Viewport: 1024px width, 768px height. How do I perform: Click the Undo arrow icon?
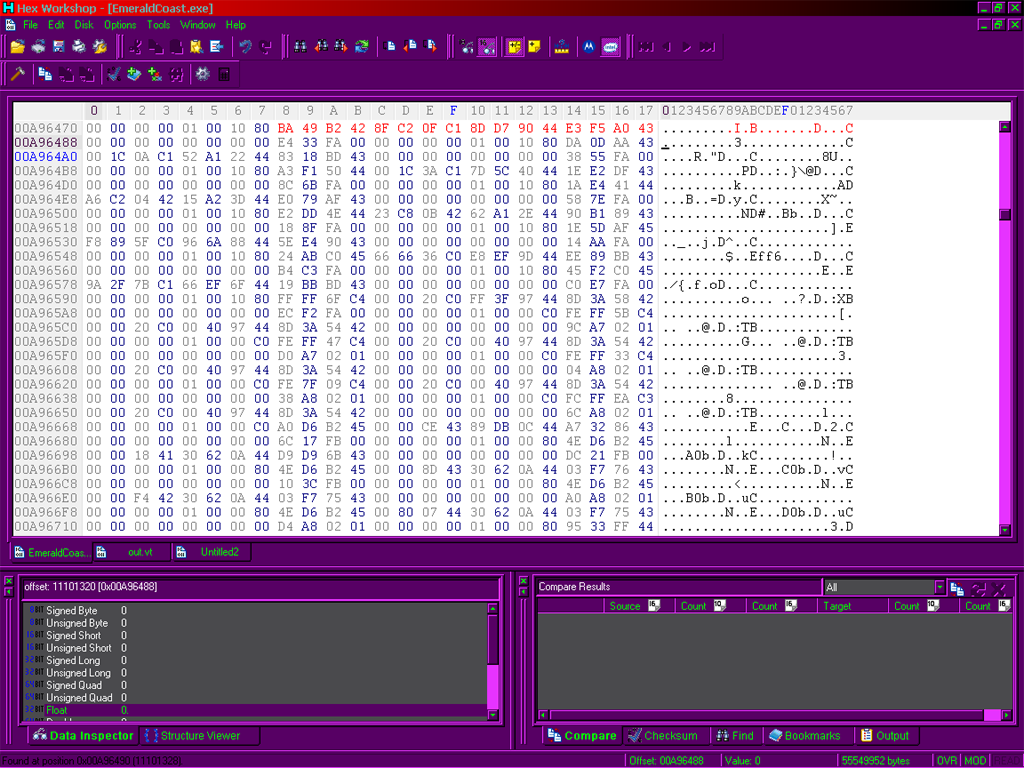pyautogui.click(x=245, y=46)
